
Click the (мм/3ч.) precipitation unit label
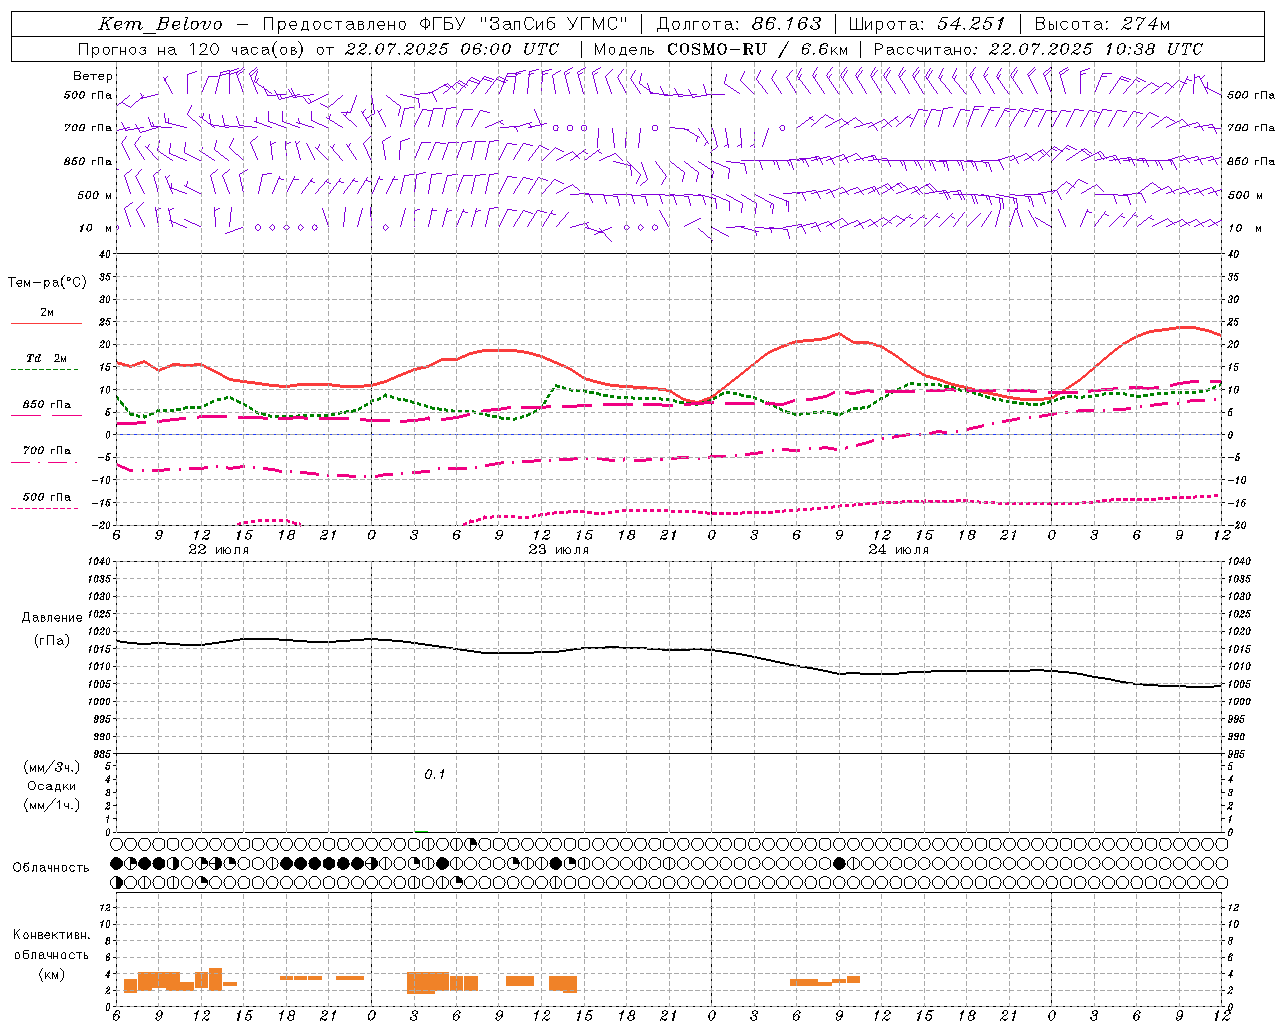(x=52, y=767)
